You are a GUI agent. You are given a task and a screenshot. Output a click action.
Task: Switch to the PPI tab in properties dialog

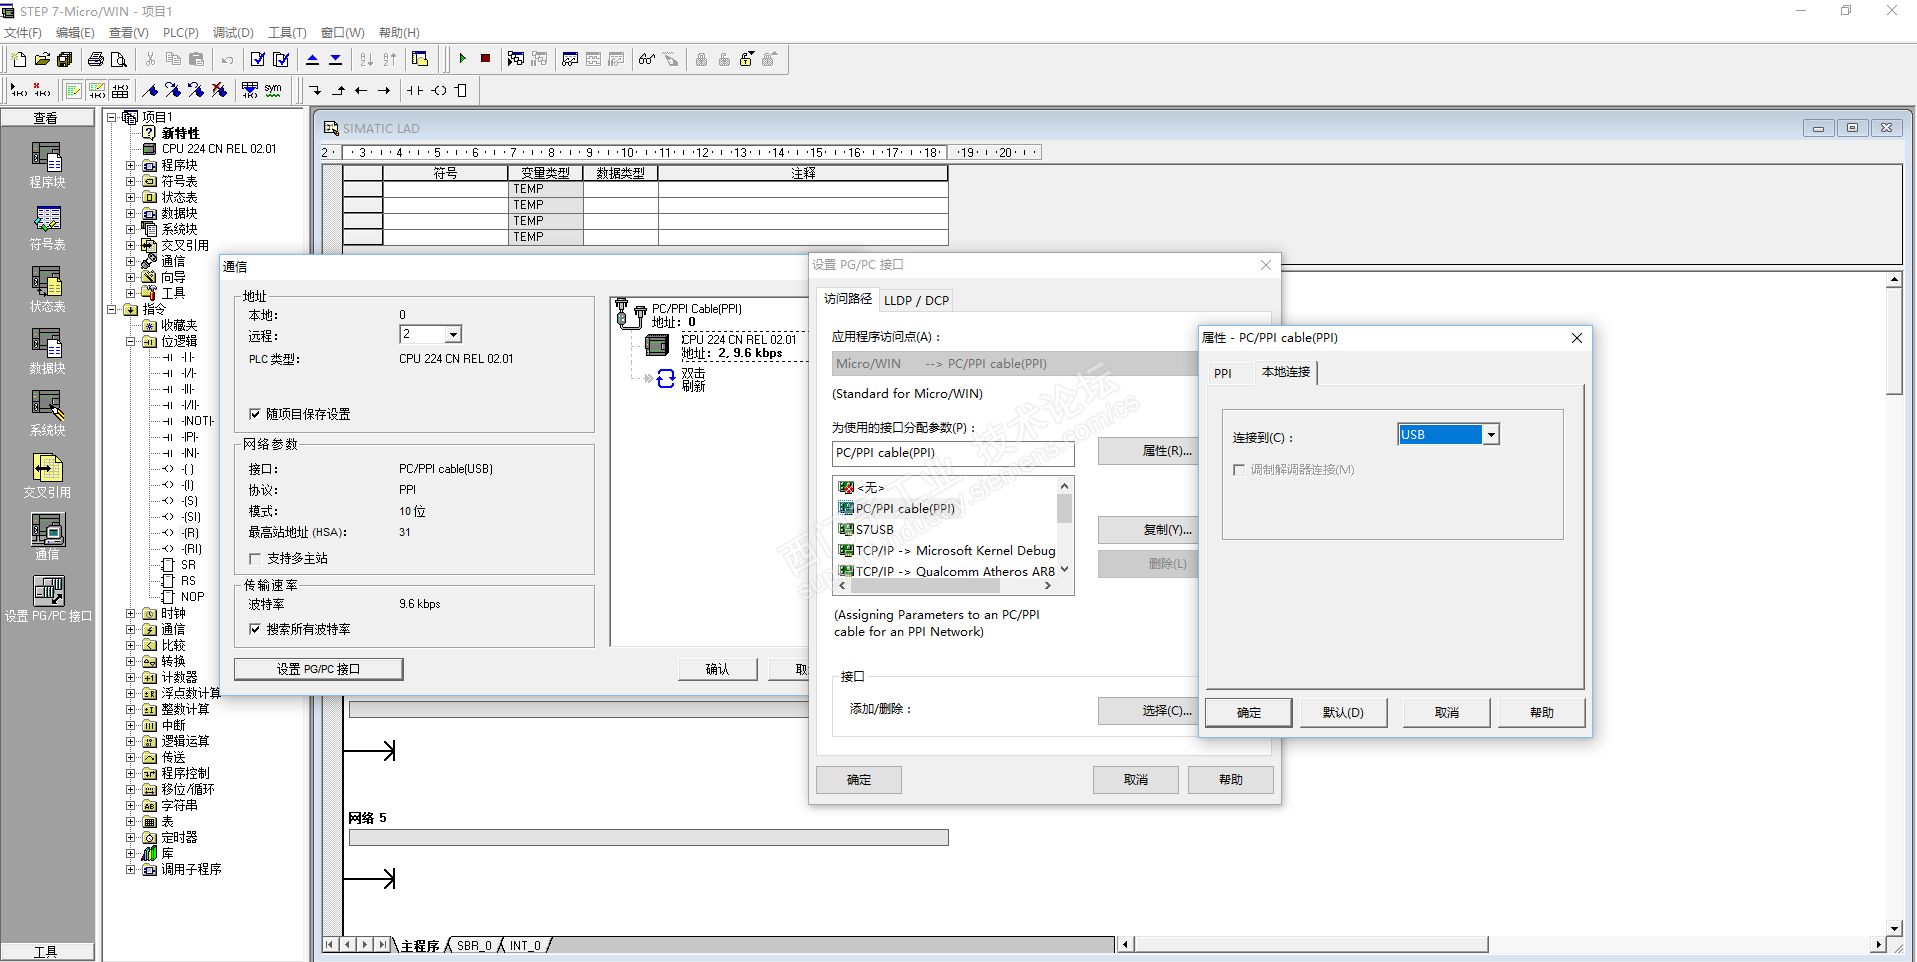tap(1223, 373)
